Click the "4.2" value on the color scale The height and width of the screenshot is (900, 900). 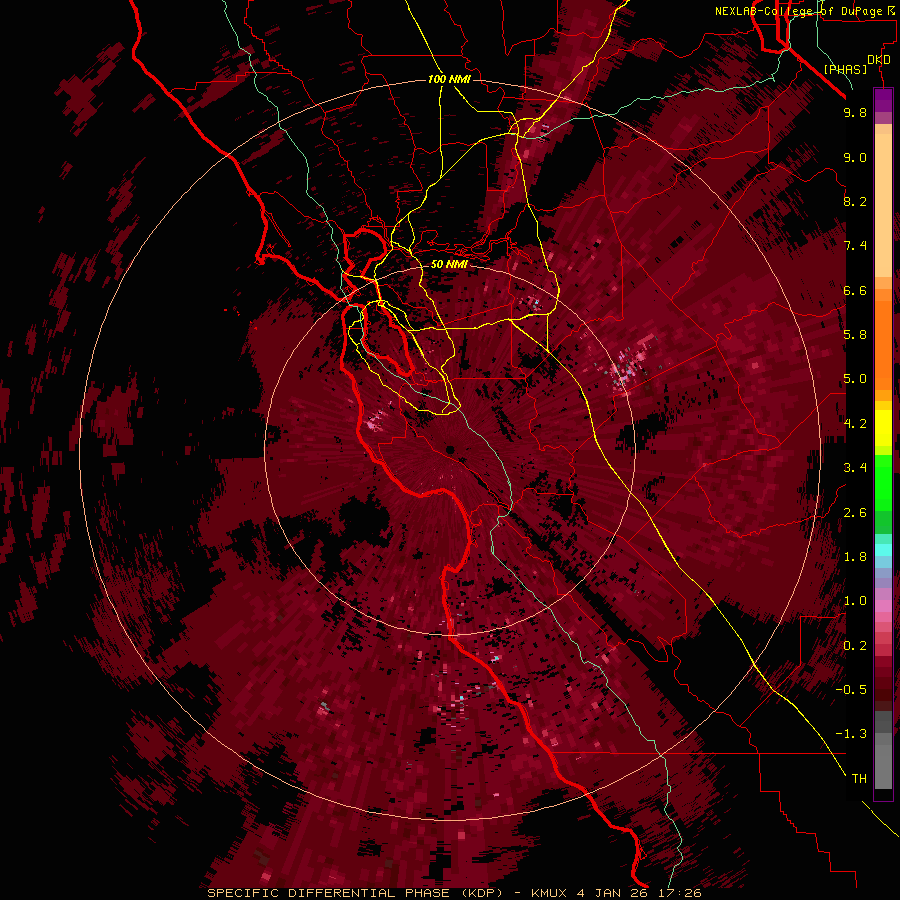(855, 424)
